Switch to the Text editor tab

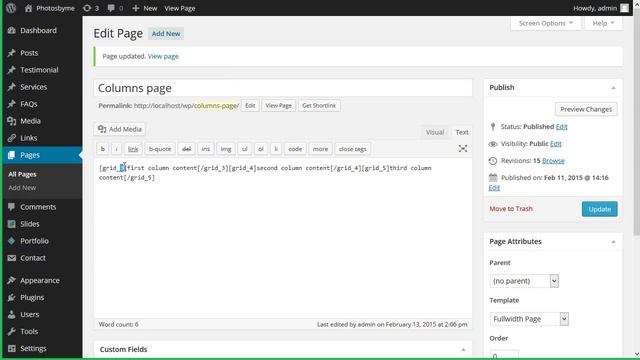coord(462,132)
